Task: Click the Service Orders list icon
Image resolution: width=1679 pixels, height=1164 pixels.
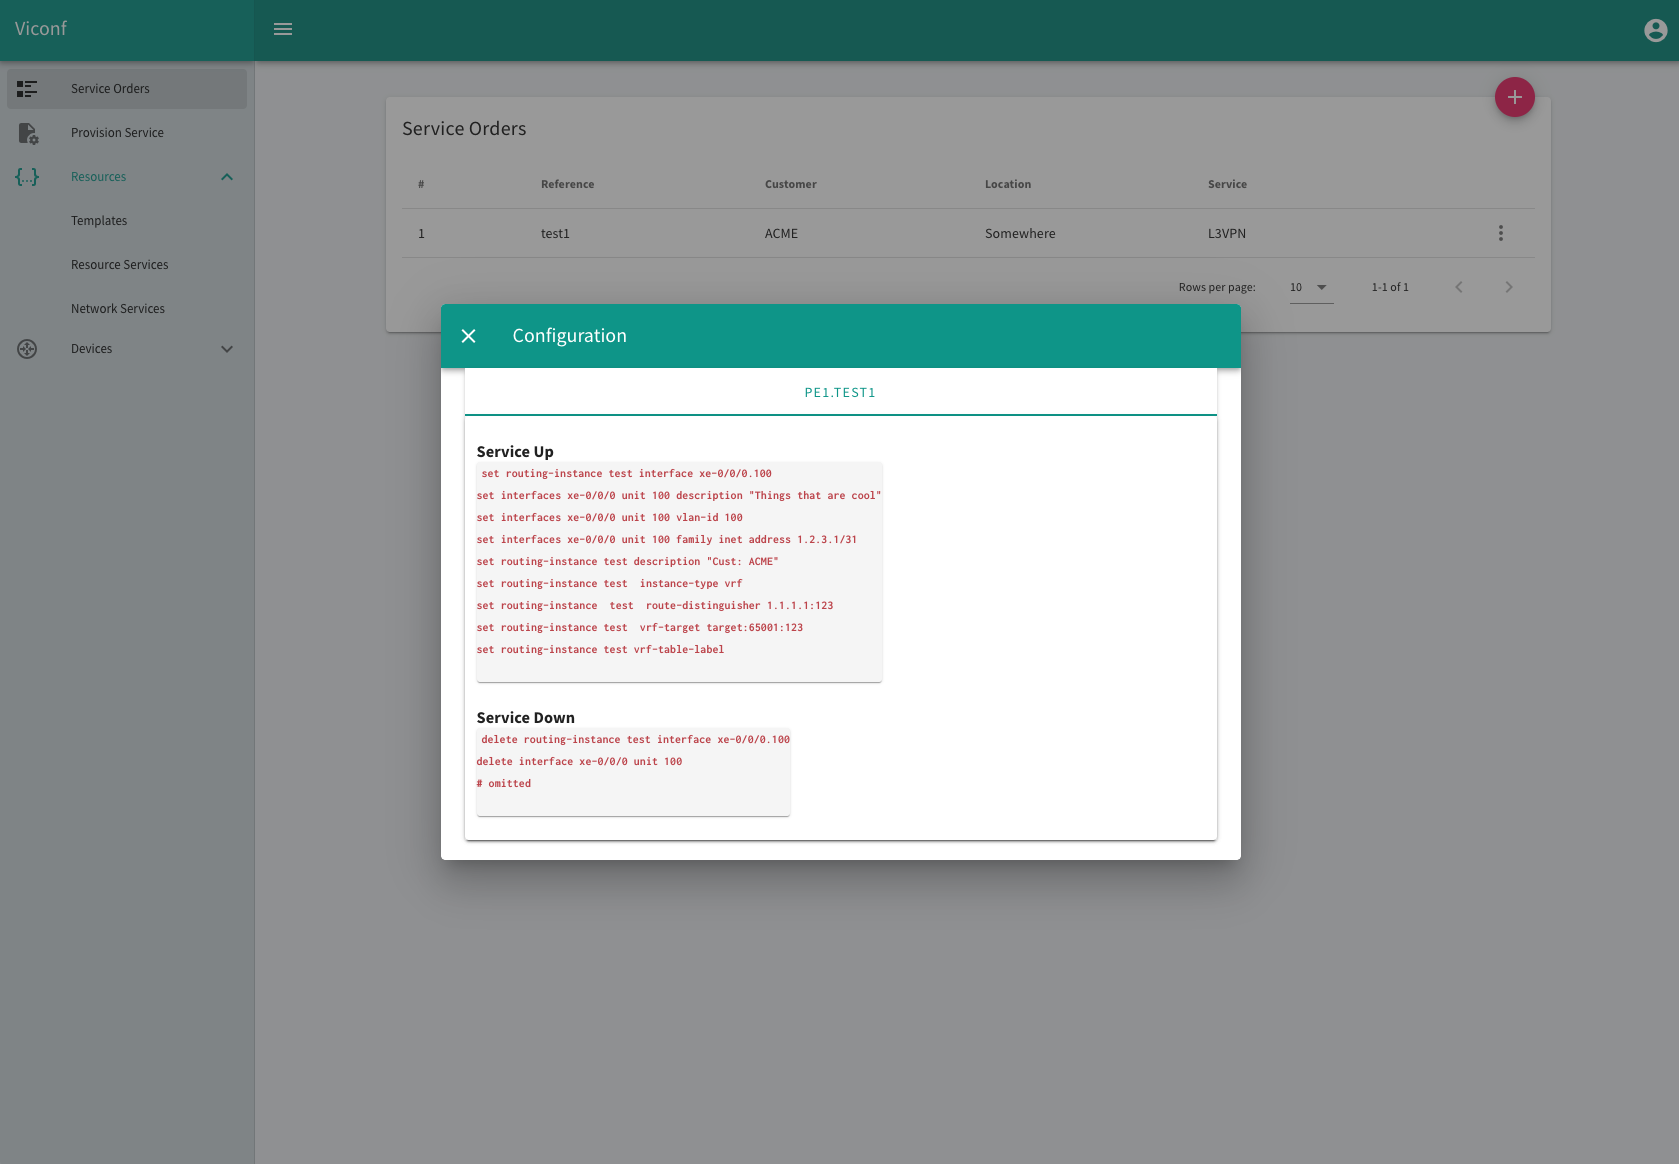Action: point(27,89)
